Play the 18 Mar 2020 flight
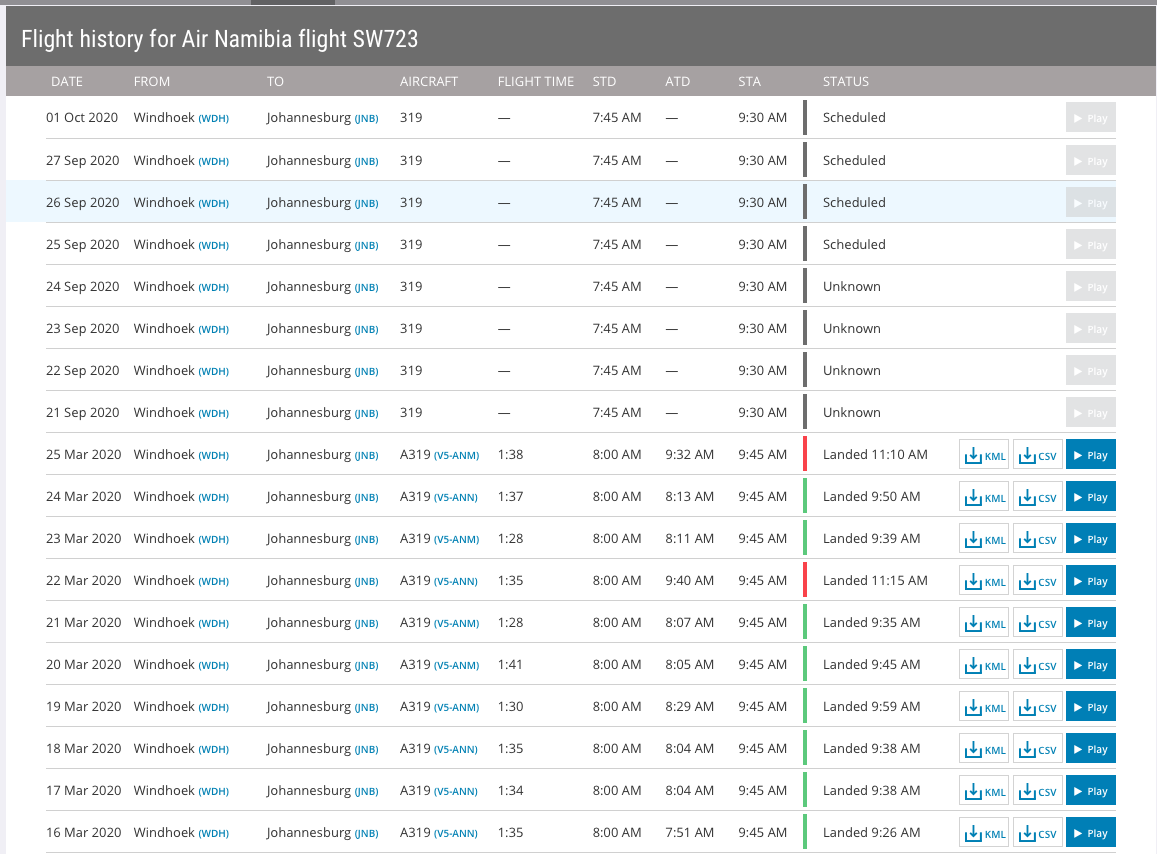The height and width of the screenshot is (854, 1157). coord(1091,749)
